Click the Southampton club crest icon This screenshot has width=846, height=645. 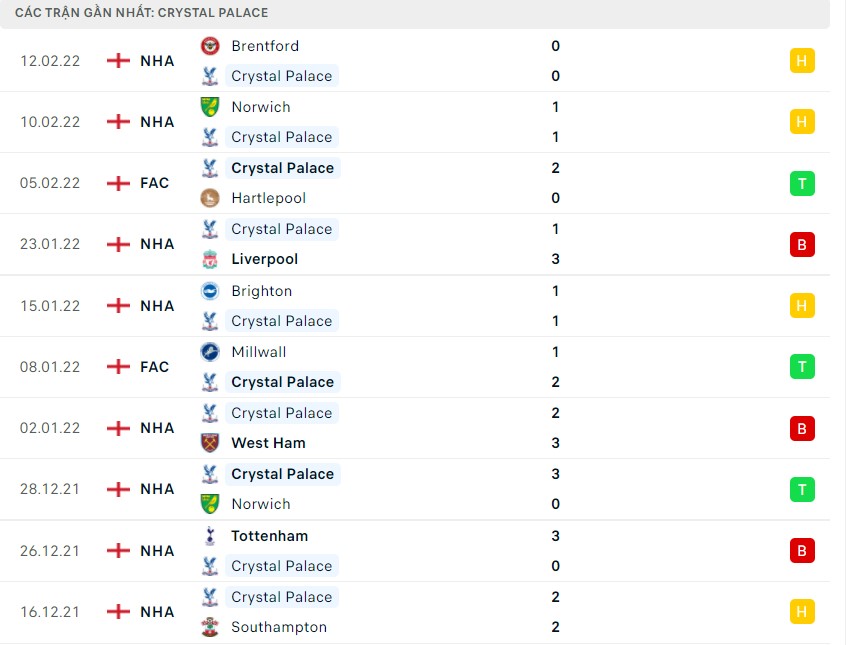pos(211,627)
